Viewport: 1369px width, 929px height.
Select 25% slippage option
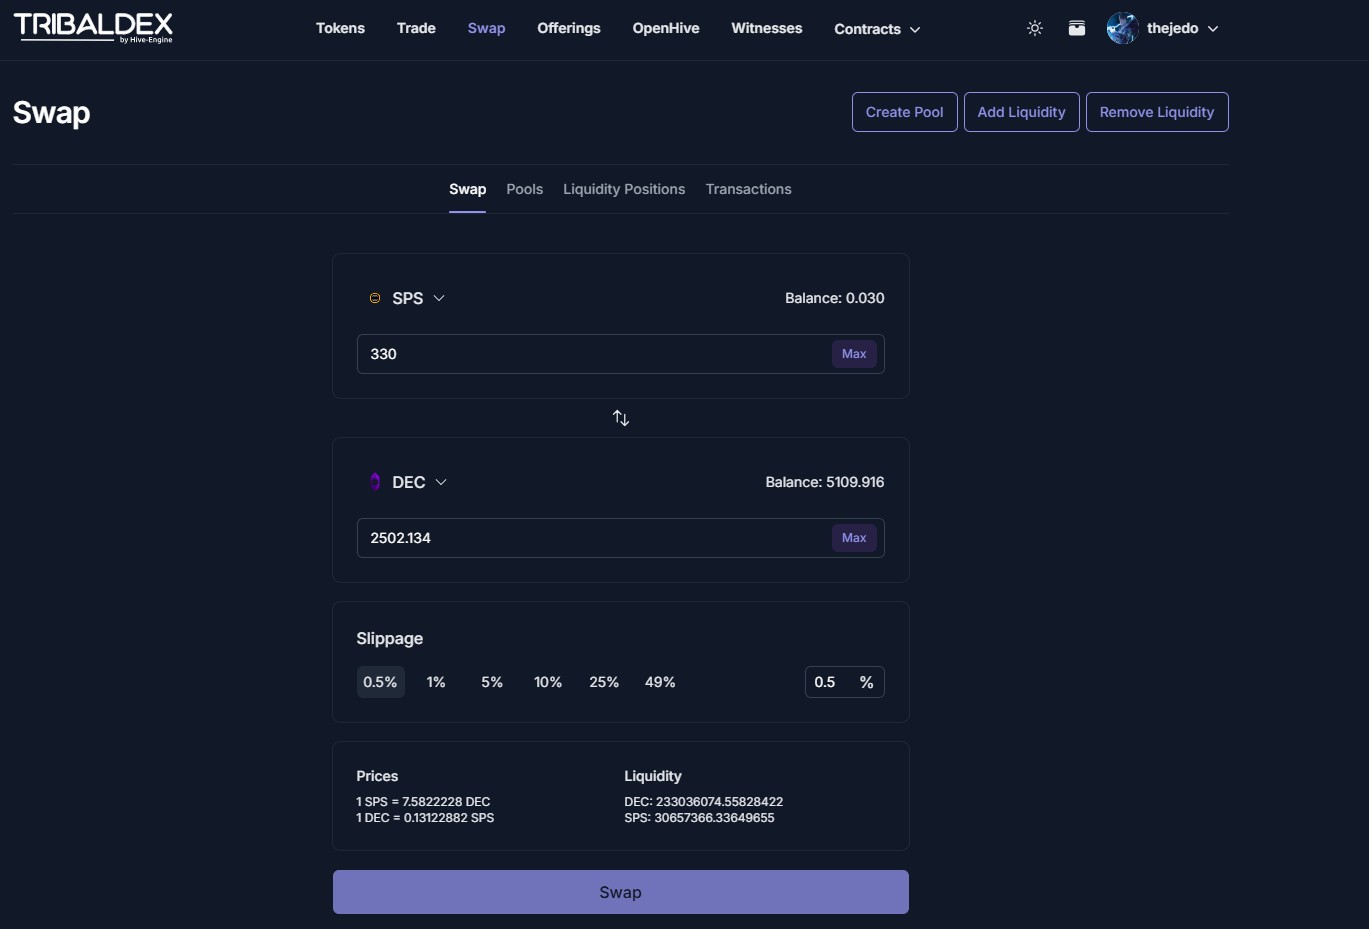[x=604, y=682]
